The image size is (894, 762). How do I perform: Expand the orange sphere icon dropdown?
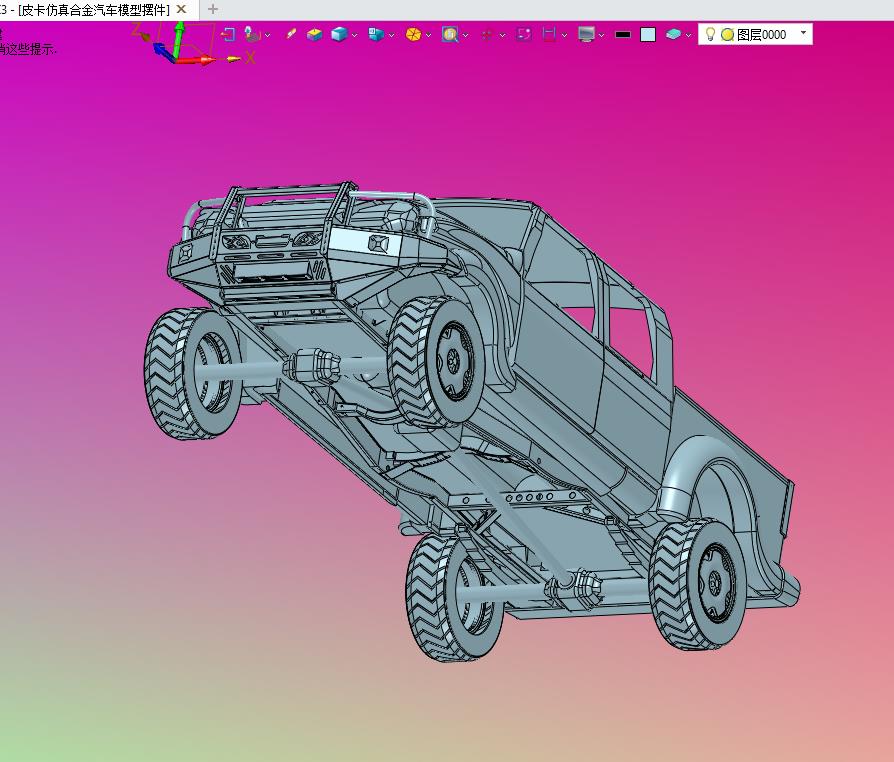[x=428, y=35]
